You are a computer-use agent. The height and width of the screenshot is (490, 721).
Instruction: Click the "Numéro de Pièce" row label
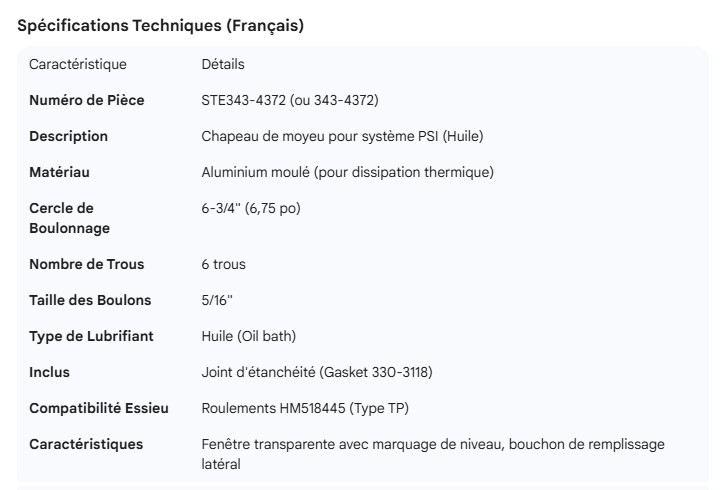tap(86, 100)
